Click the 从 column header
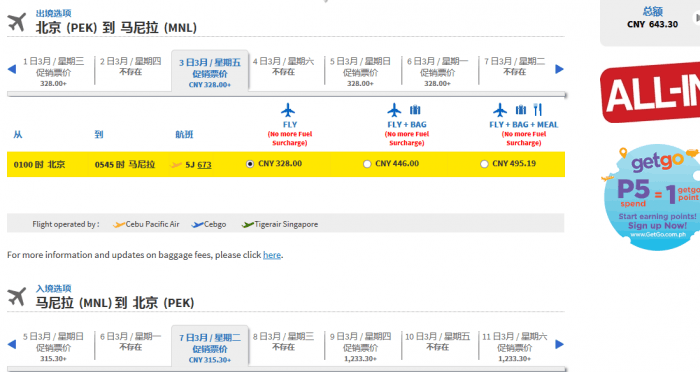700x372 pixels. click(18, 134)
